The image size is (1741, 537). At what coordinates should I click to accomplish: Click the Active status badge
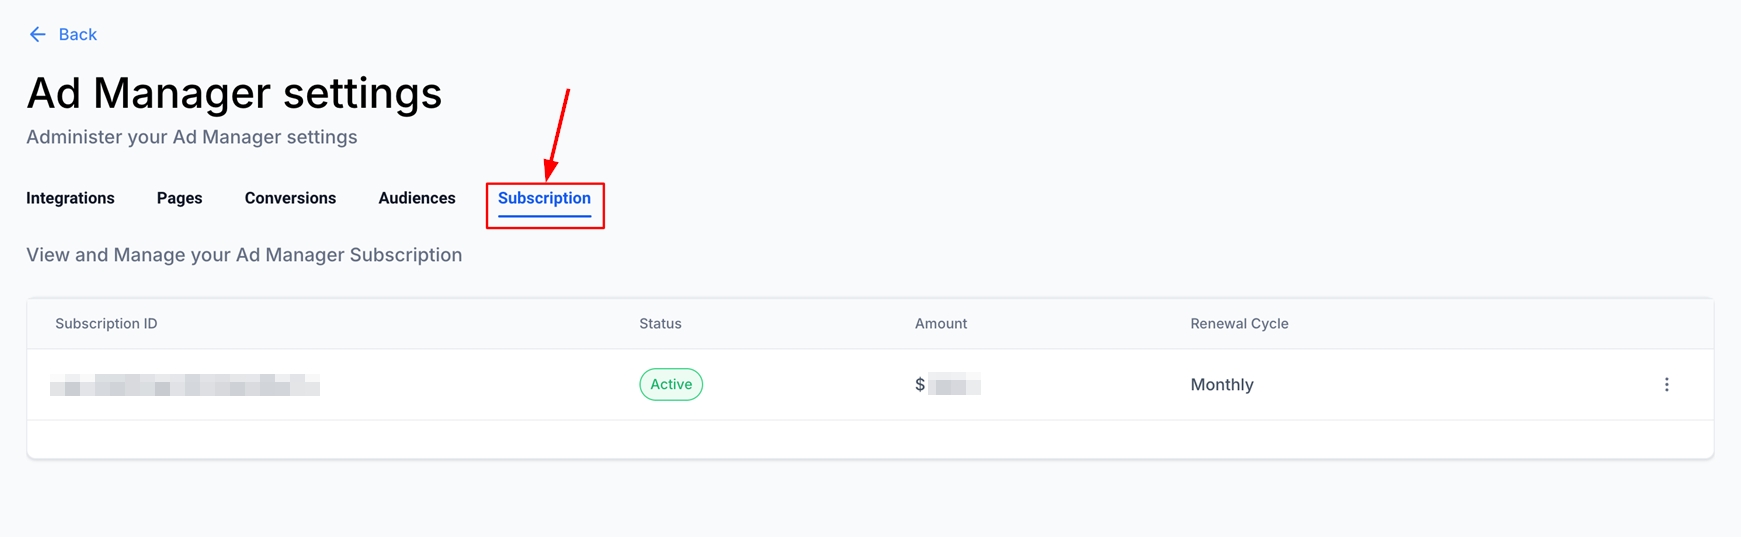(x=671, y=385)
